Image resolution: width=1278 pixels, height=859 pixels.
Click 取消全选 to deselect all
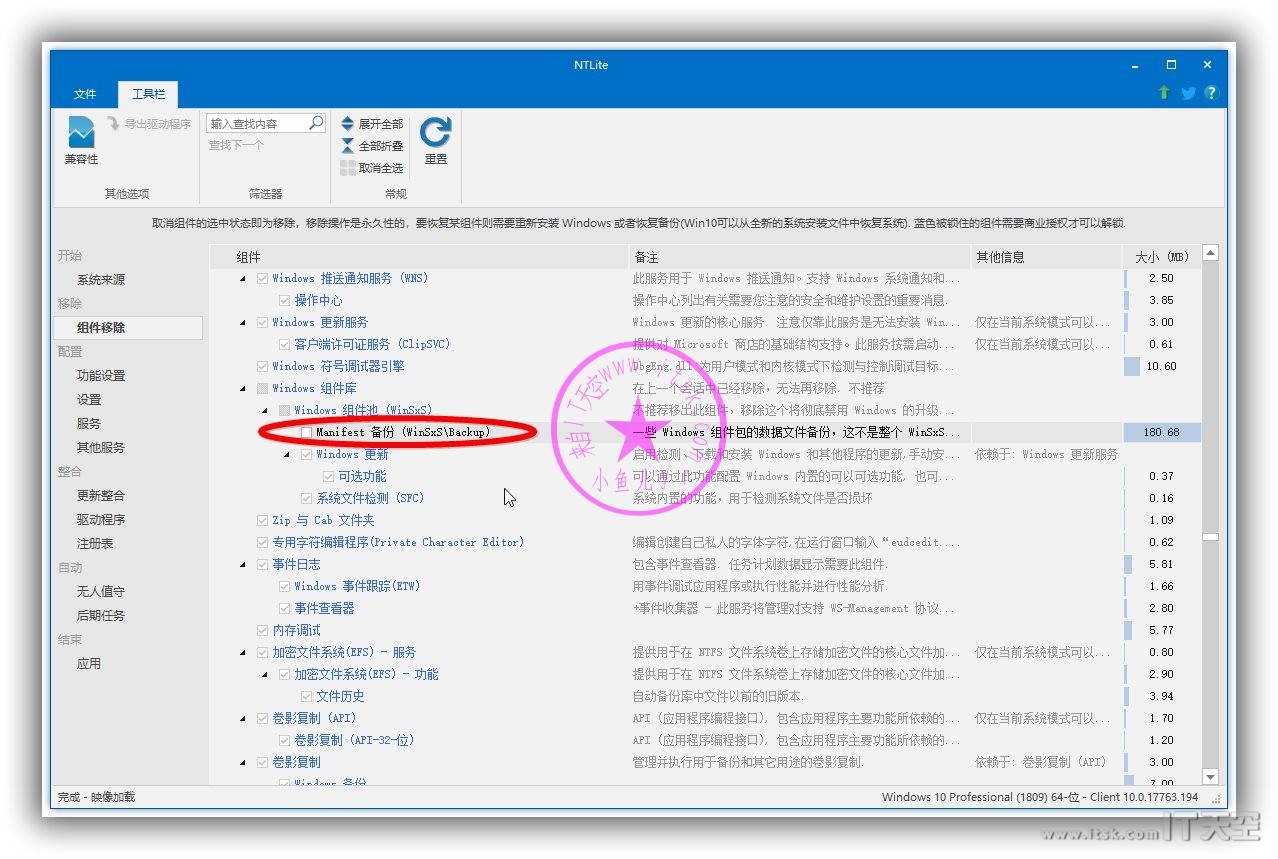point(372,168)
